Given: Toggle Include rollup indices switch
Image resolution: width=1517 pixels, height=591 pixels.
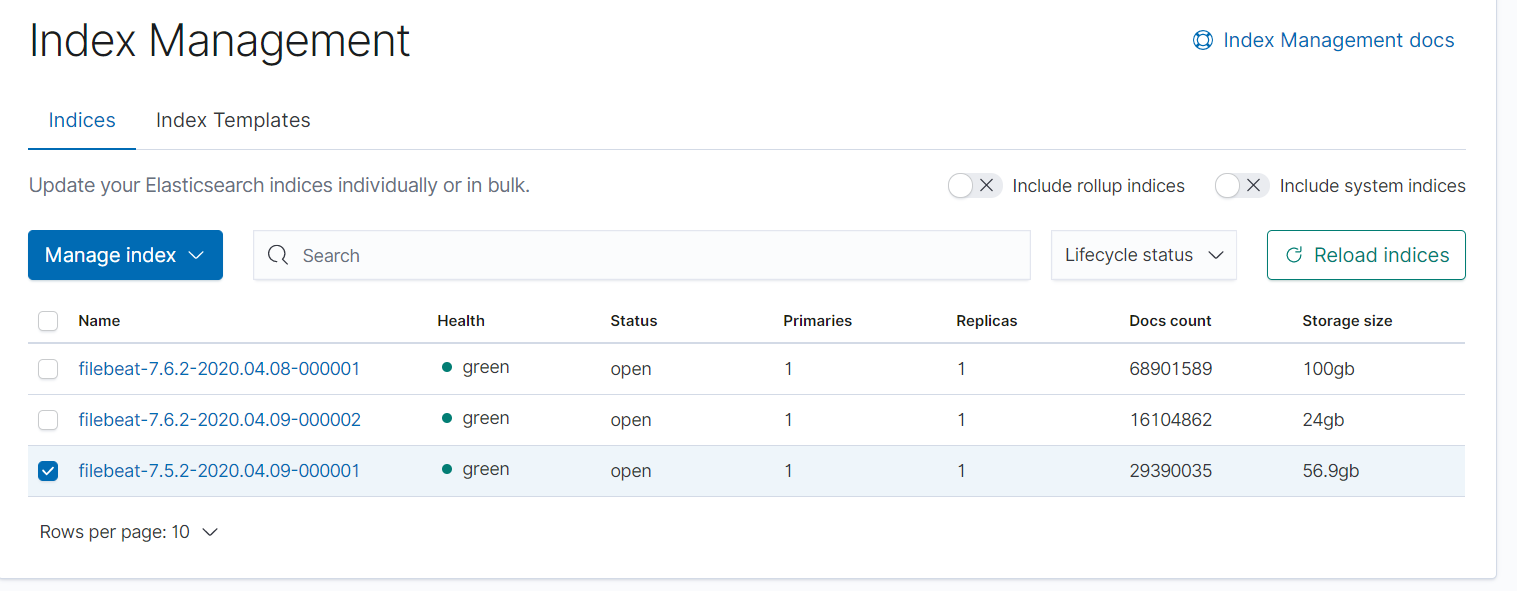Looking at the screenshot, I should [975, 186].
